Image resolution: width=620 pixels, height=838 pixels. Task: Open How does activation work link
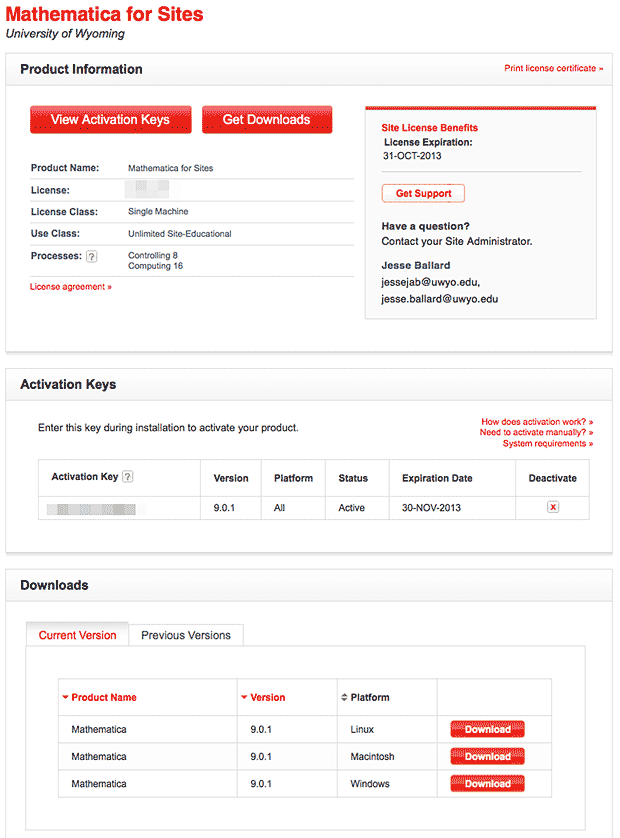(537, 422)
